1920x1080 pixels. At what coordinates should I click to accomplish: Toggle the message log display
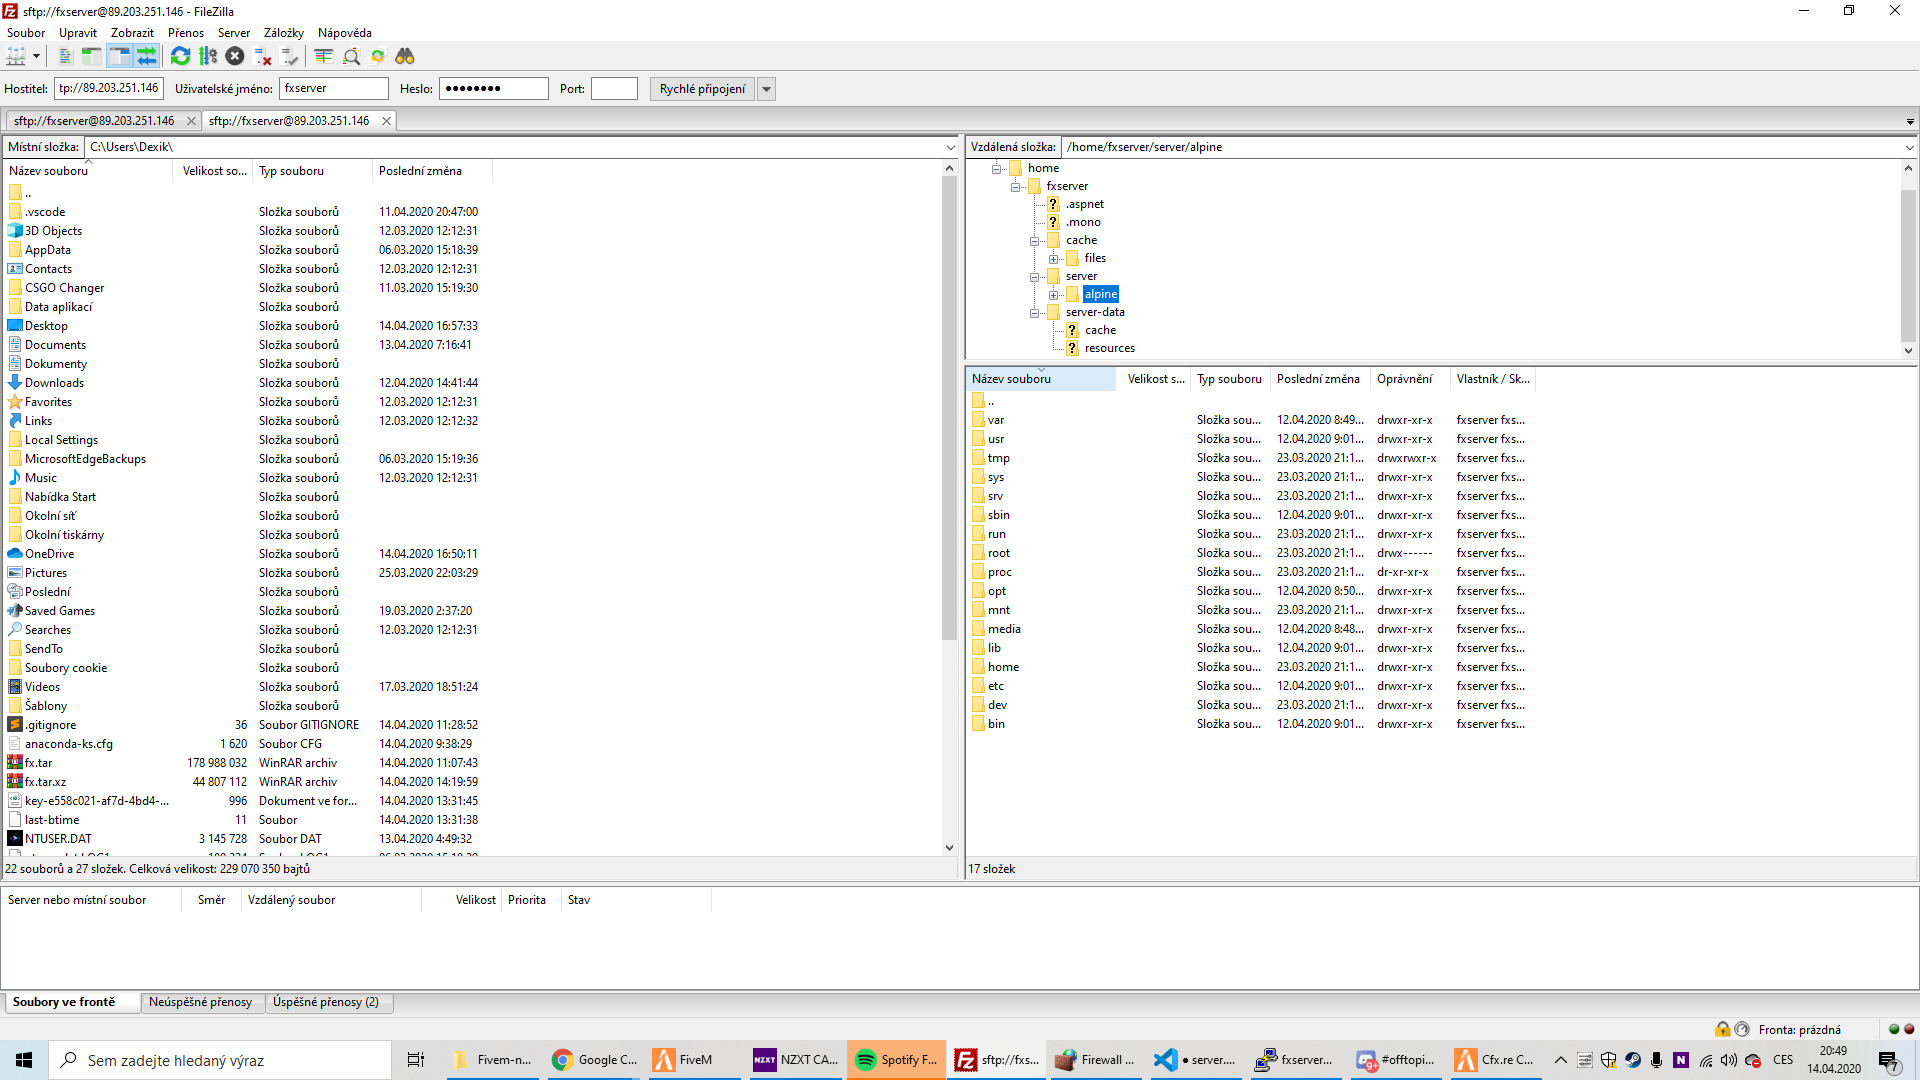(64, 56)
